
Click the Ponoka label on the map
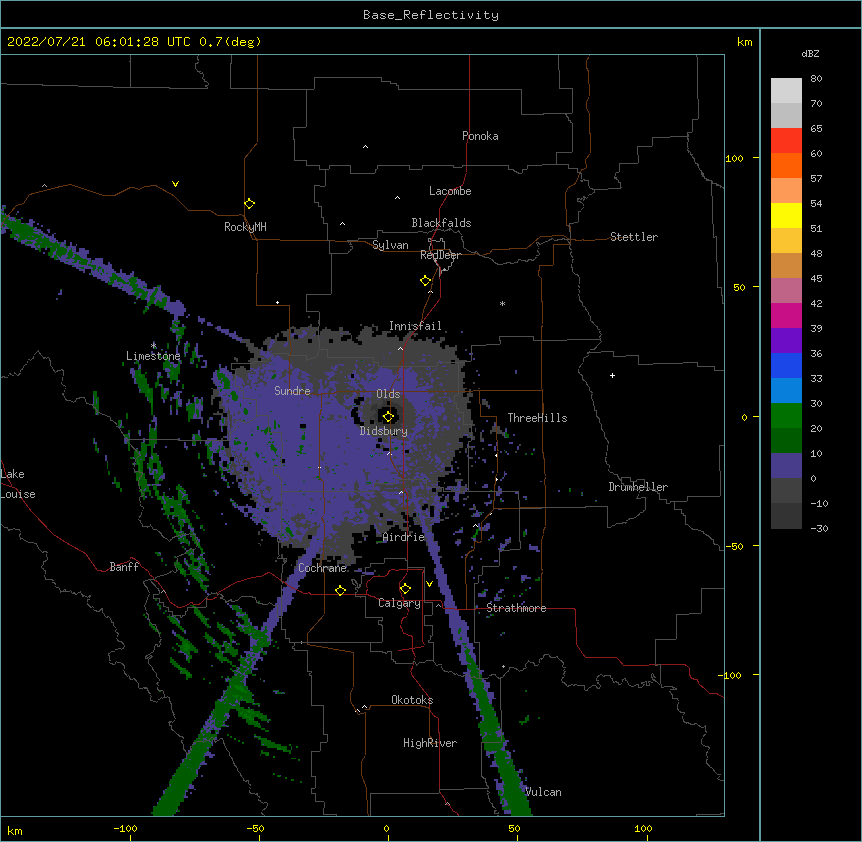480,136
